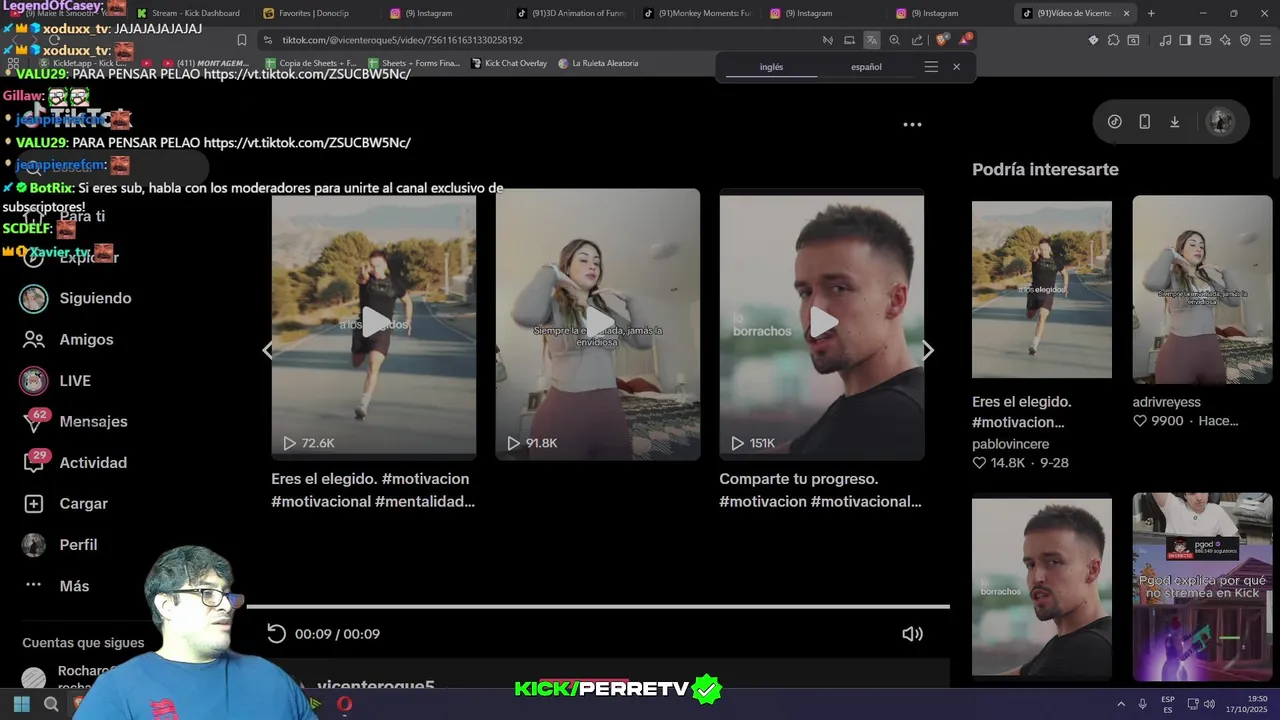Open Eres el elegido recommended thumbnail
The width and height of the screenshot is (1280, 720).
(x=1041, y=289)
